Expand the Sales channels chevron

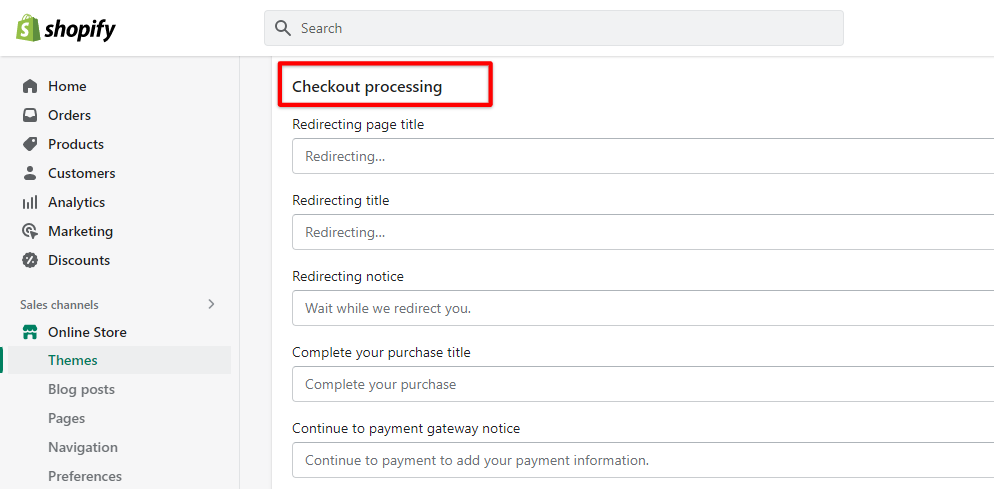coord(211,304)
